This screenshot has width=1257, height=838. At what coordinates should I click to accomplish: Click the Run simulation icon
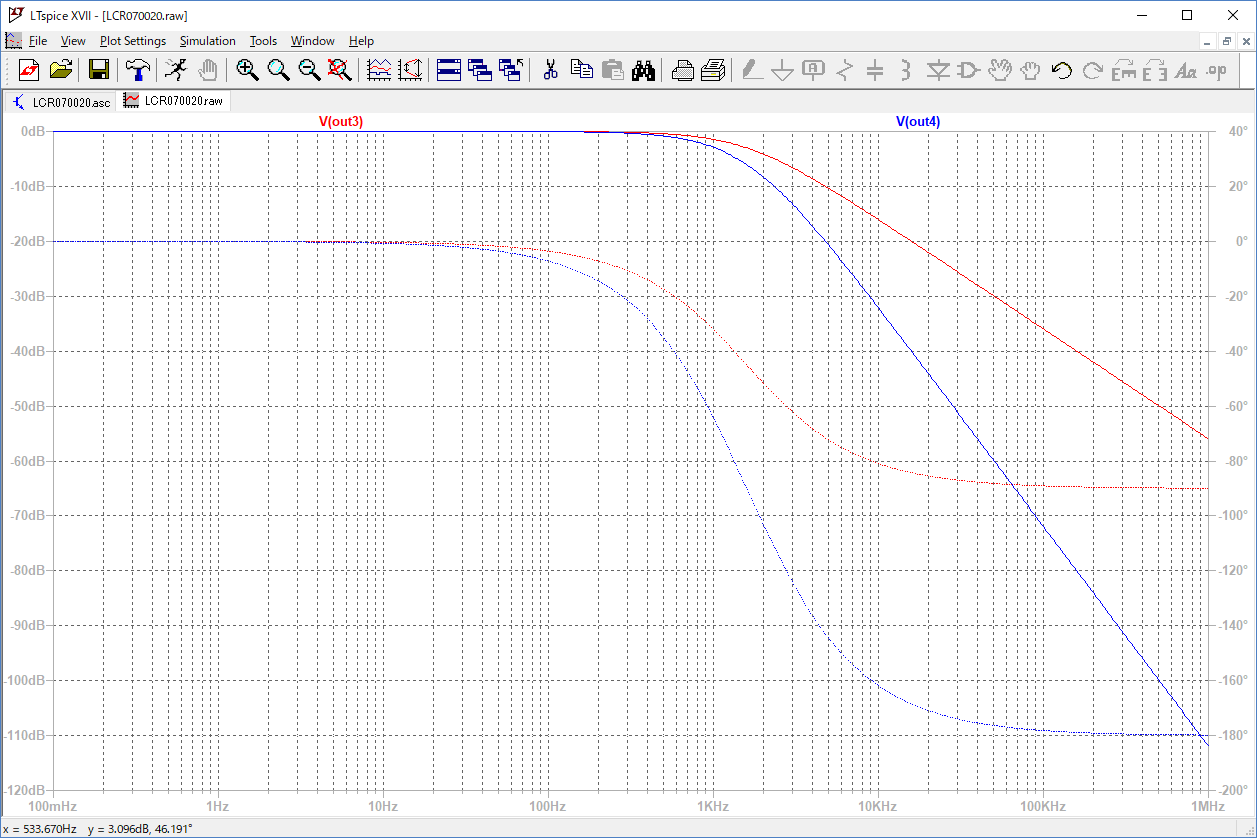point(176,70)
